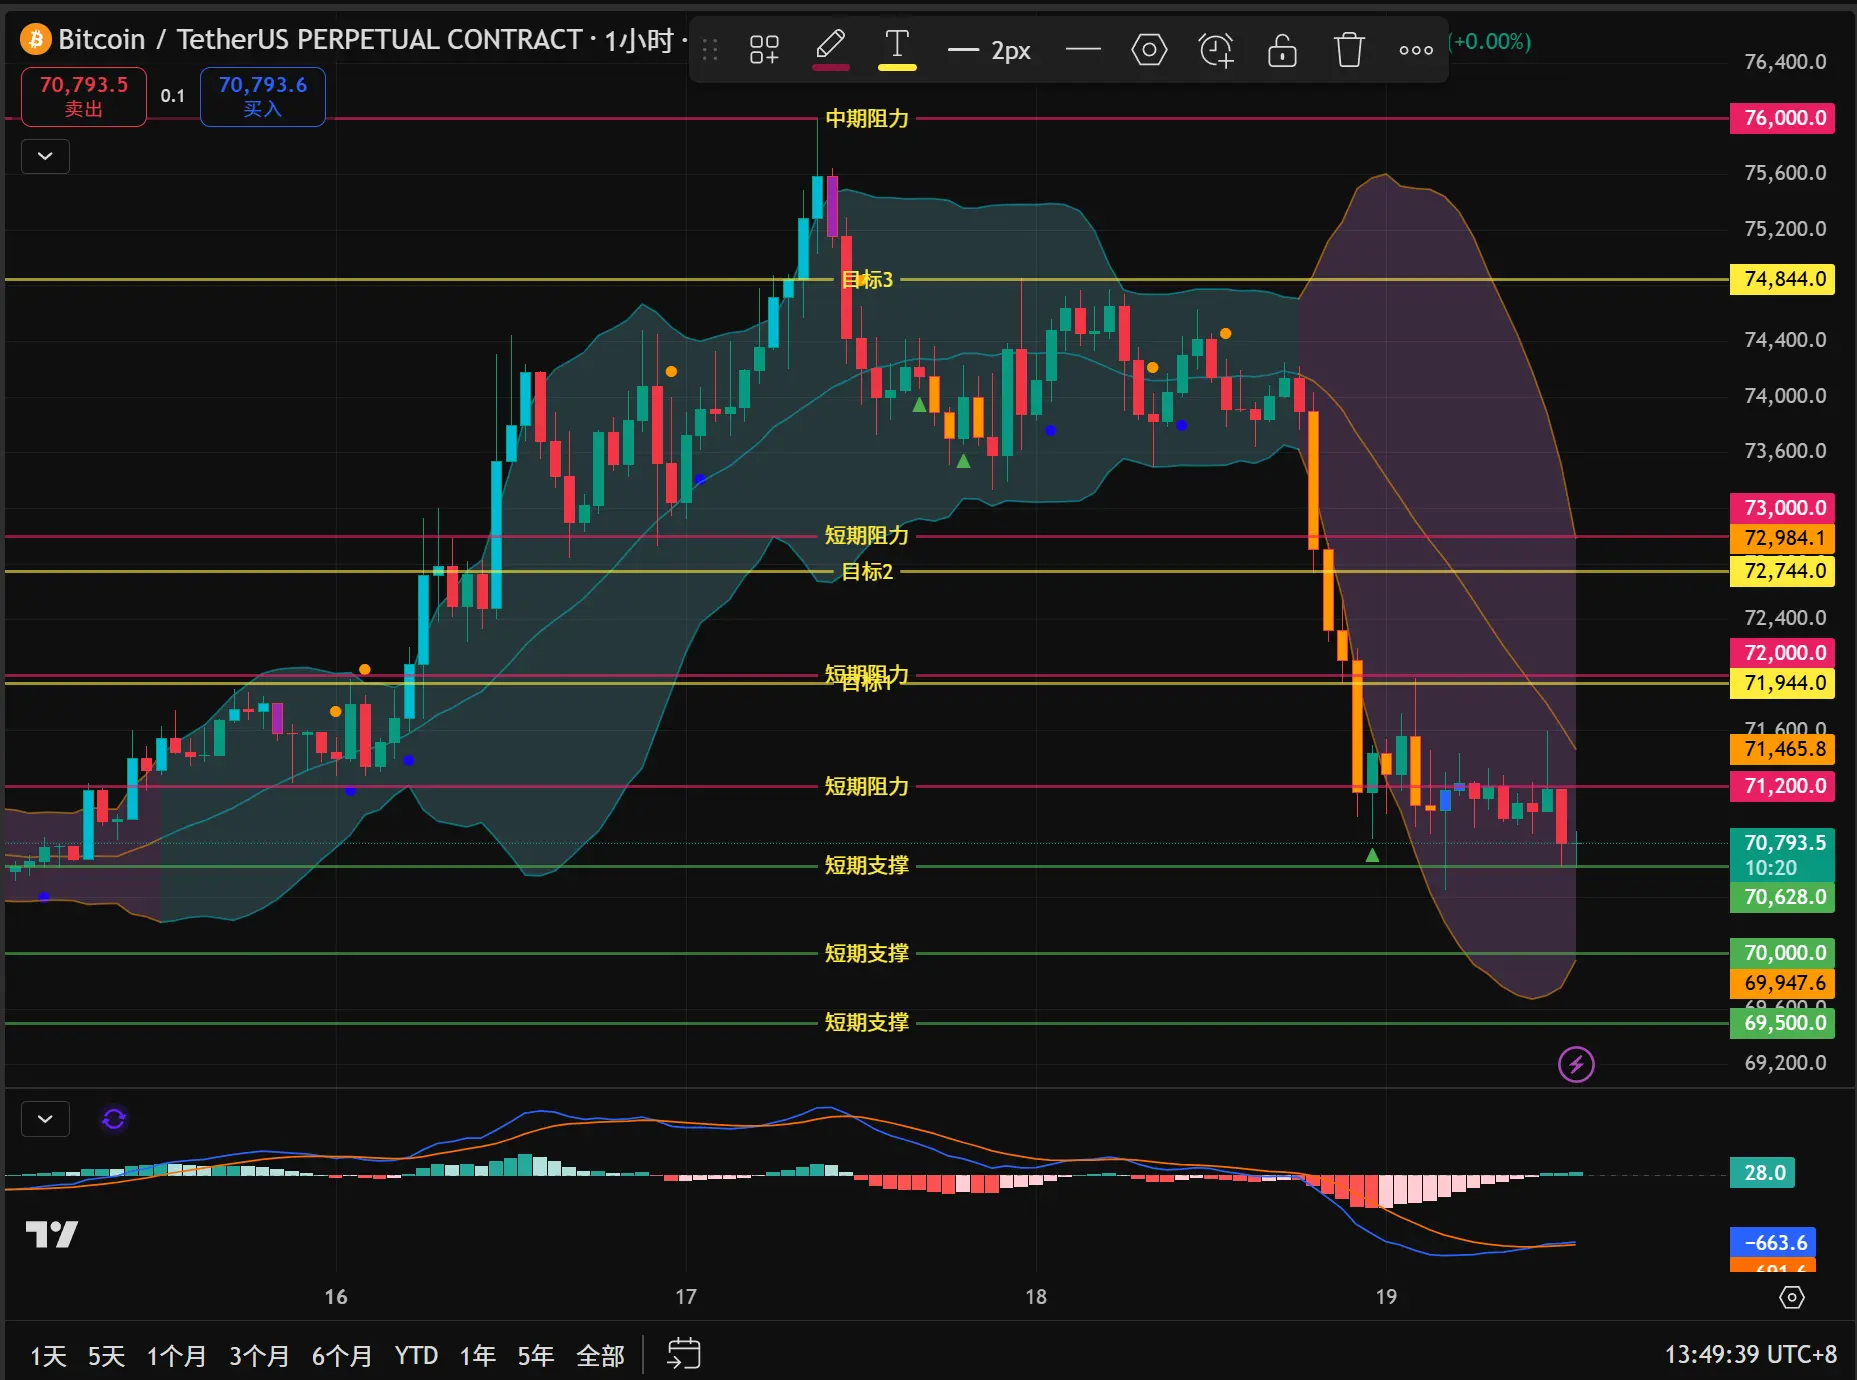The height and width of the screenshot is (1380, 1857).
Task: Select the 1个月 time range
Action: coord(176,1356)
